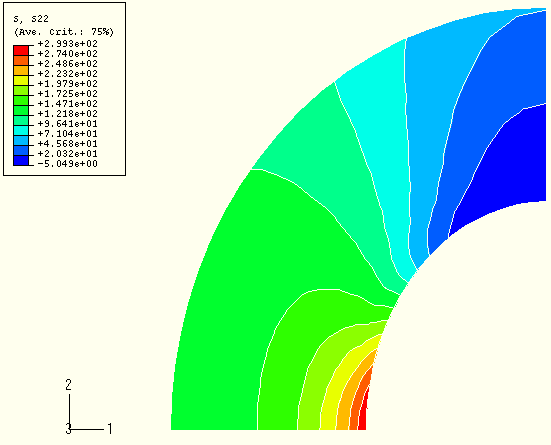Click the dark blue legend swatch at bottom
The width and height of the screenshot is (551, 445).
pos(21,160)
